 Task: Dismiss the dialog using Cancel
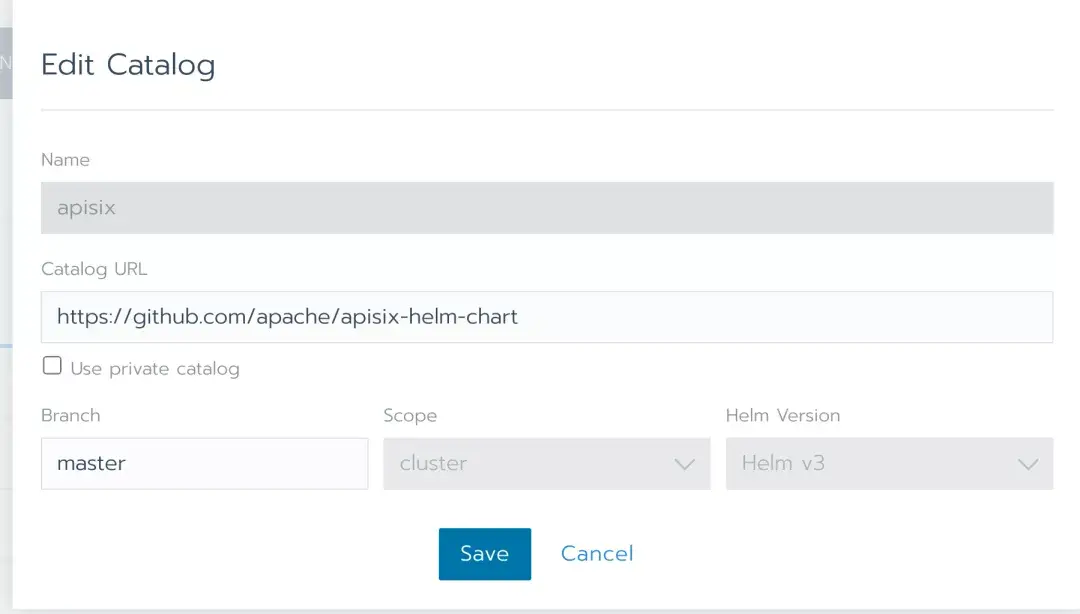pyautogui.click(x=596, y=553)
